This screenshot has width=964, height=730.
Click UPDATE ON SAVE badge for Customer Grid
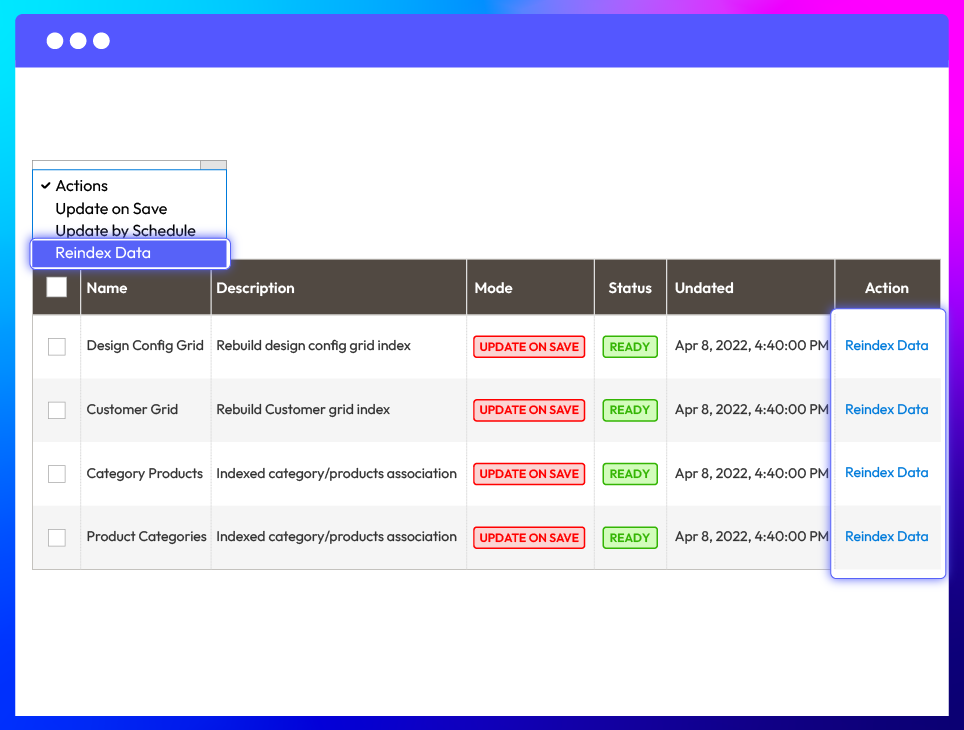pyautogui.click(x=529, y=410)
